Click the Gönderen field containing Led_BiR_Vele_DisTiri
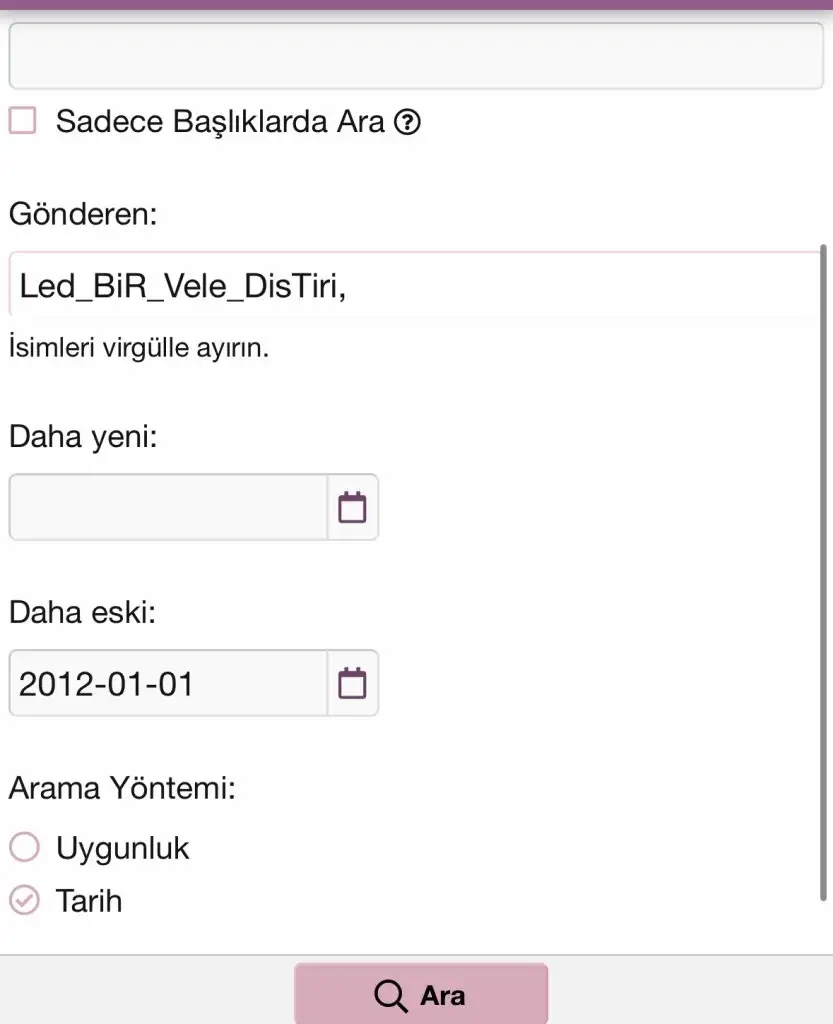833x1024 pixels. pyautogui.click(x=415, y=286)
